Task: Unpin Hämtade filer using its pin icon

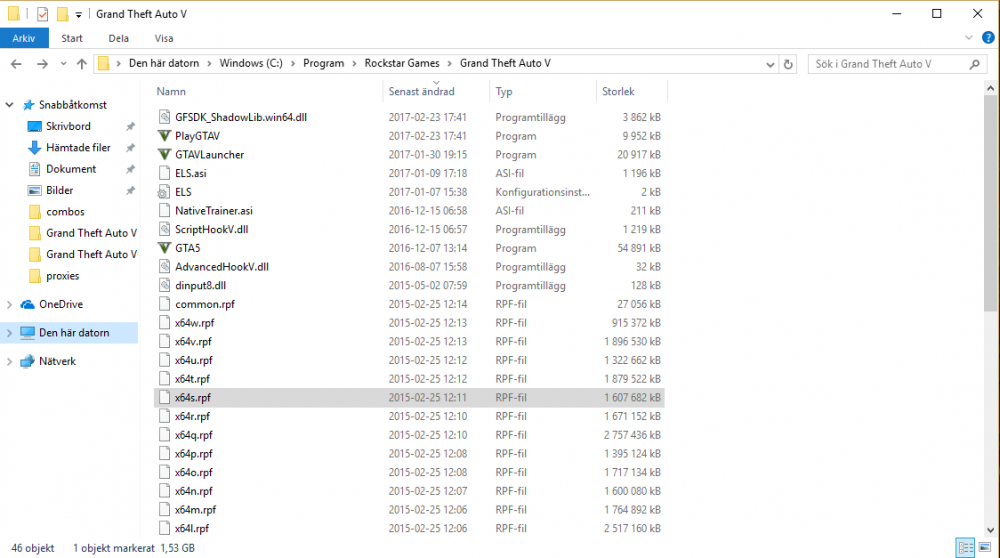Action: pos(130,147)
